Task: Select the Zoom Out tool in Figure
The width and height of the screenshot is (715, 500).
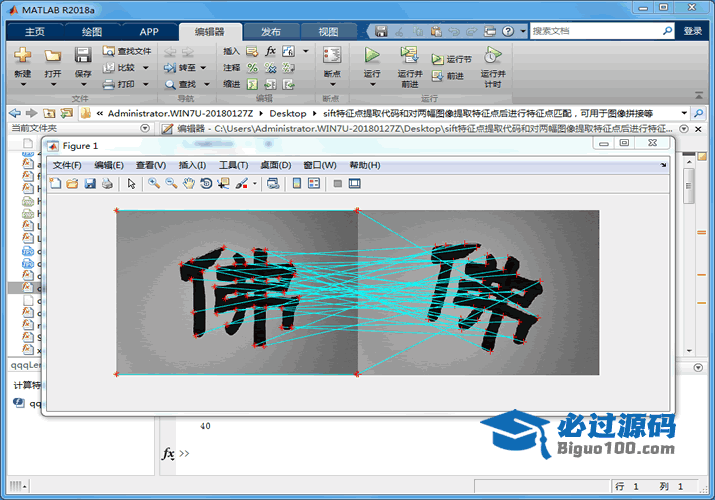Action: 171,184
